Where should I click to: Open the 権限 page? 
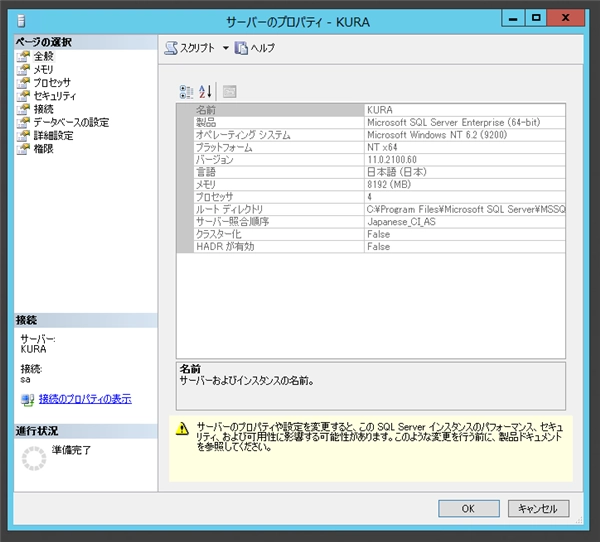(x=44, y=149)
